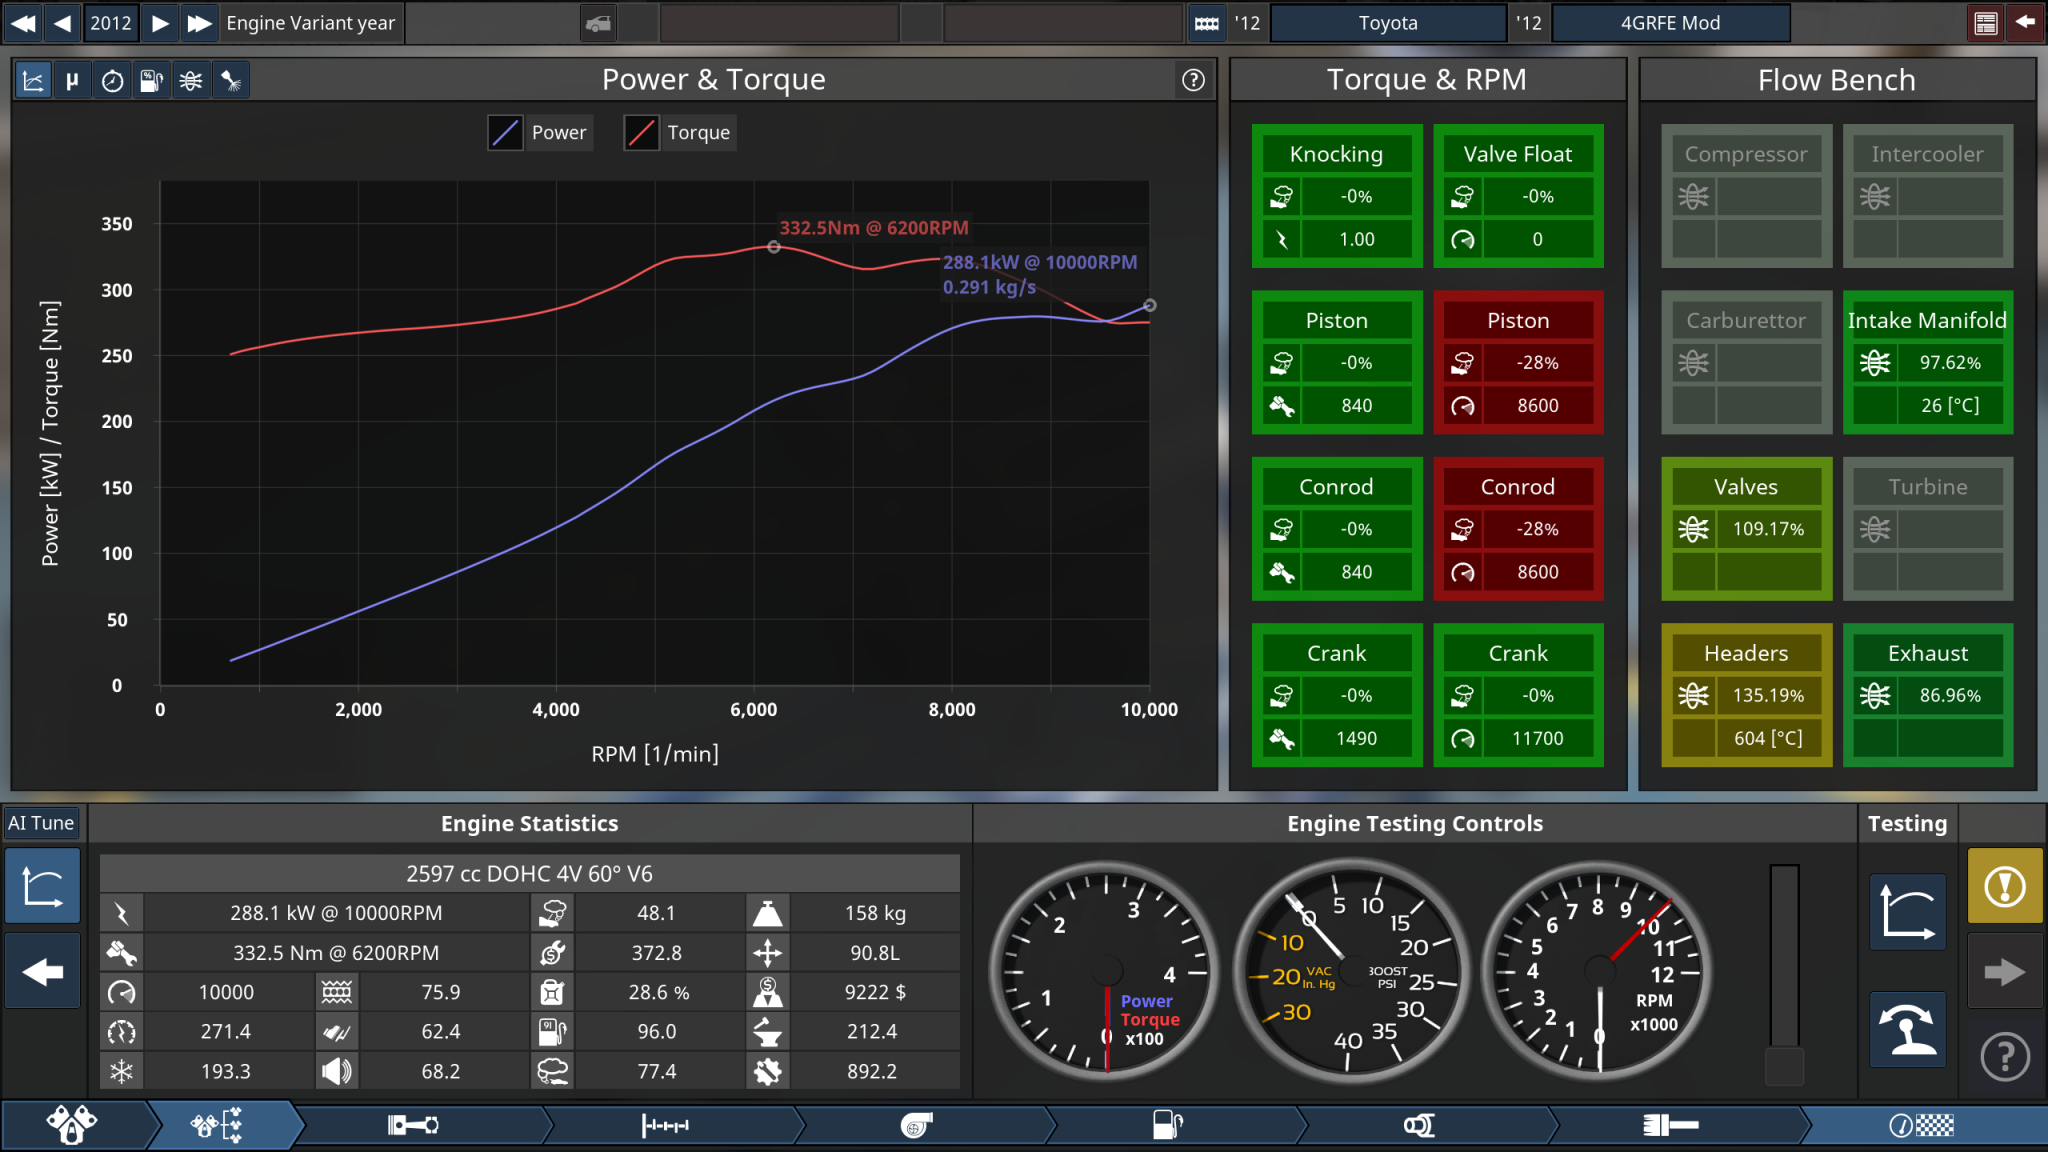Open the turbocharger tab in bottom bar
Screen dimensions: 2048x1152
click(916, 1126)
